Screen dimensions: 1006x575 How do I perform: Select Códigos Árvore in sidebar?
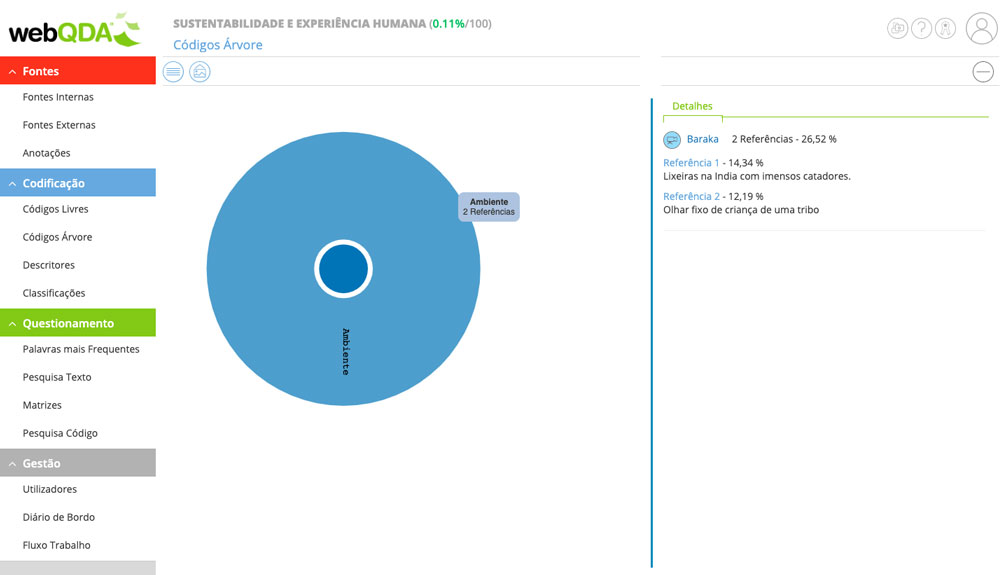(57, 237)
